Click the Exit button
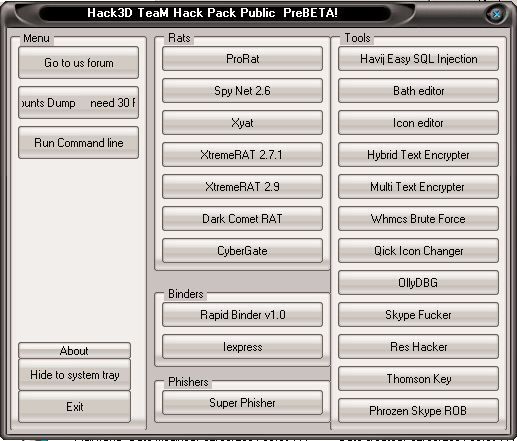This screenshot has width=517, height=441. pyautogui.click(x=74, y=407)
